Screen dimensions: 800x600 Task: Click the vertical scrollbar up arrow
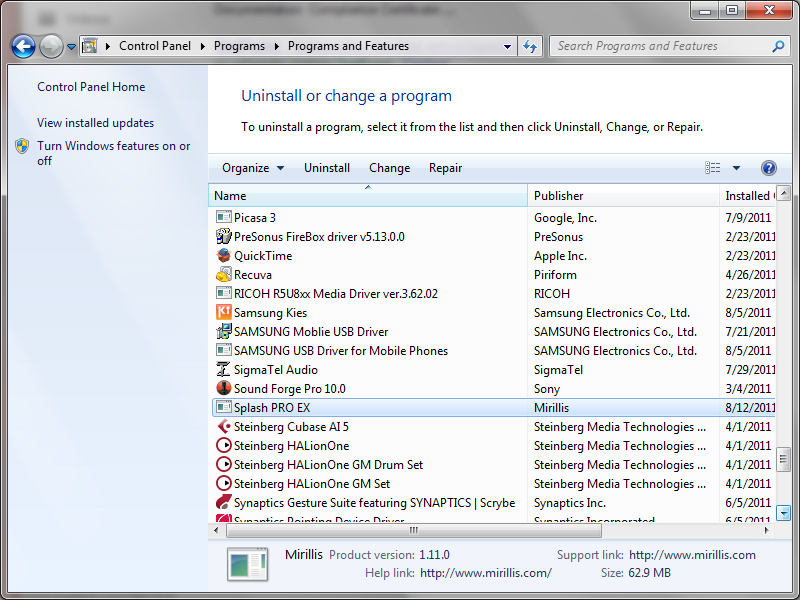click(783, 193)
